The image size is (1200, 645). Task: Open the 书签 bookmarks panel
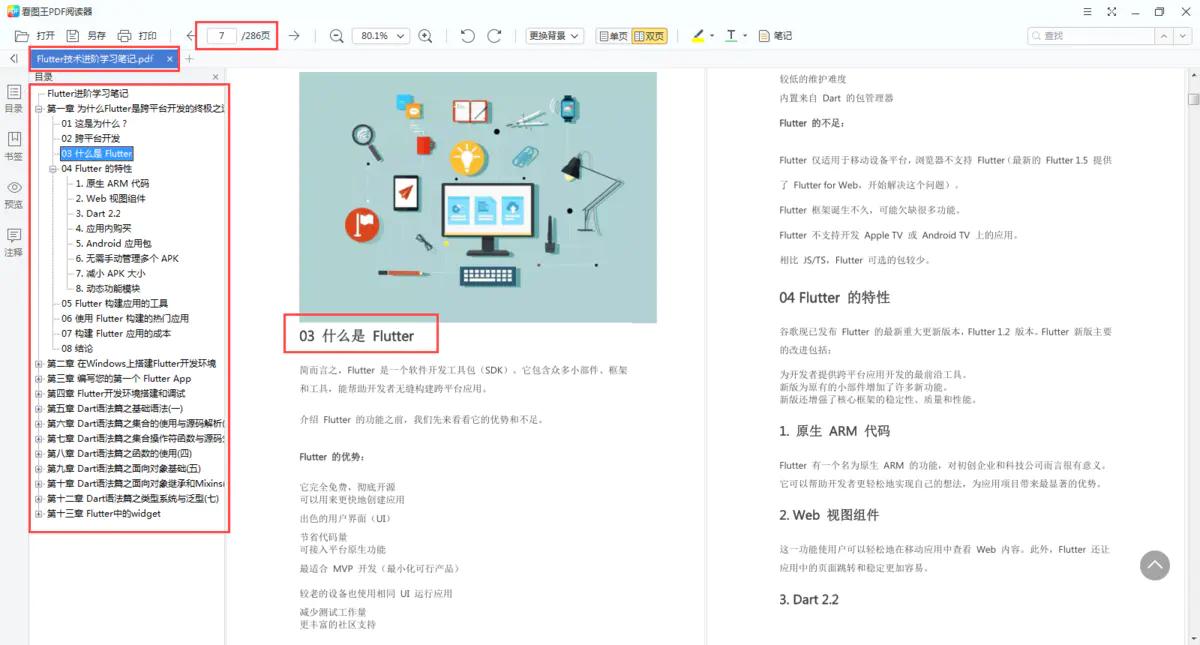click(13, 146)
